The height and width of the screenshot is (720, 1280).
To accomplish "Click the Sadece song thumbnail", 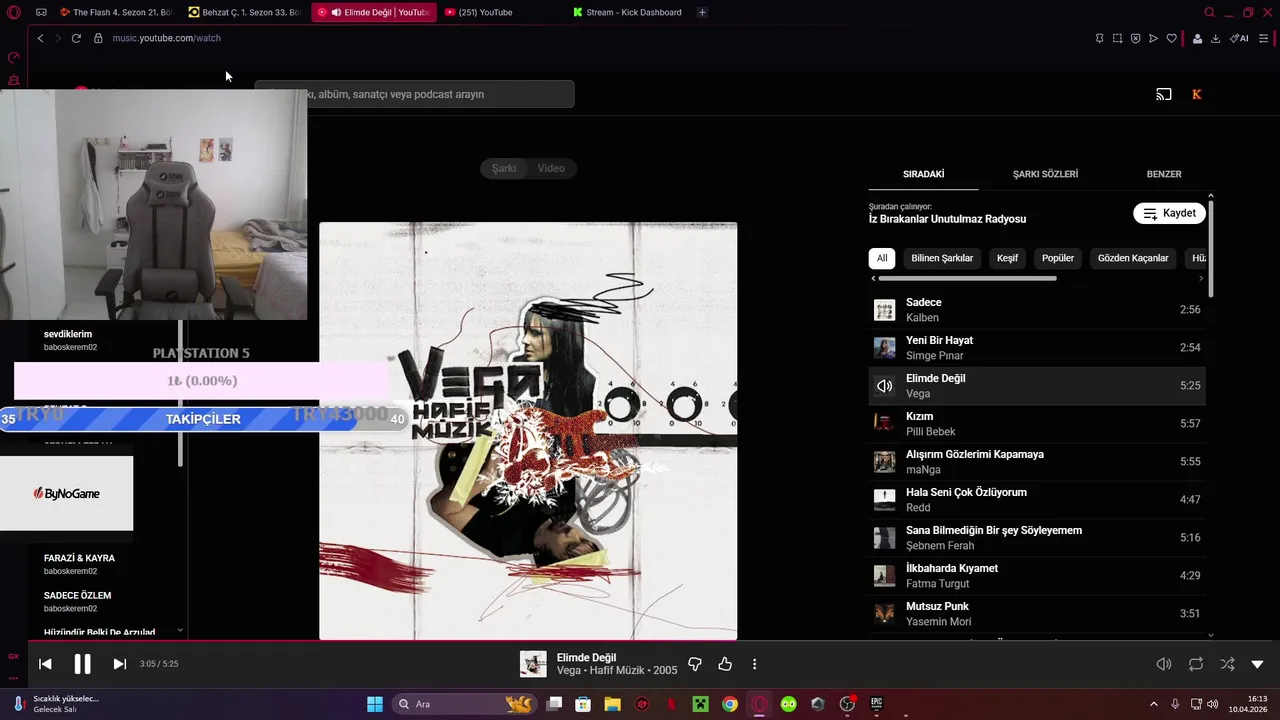I will point(884,310).
